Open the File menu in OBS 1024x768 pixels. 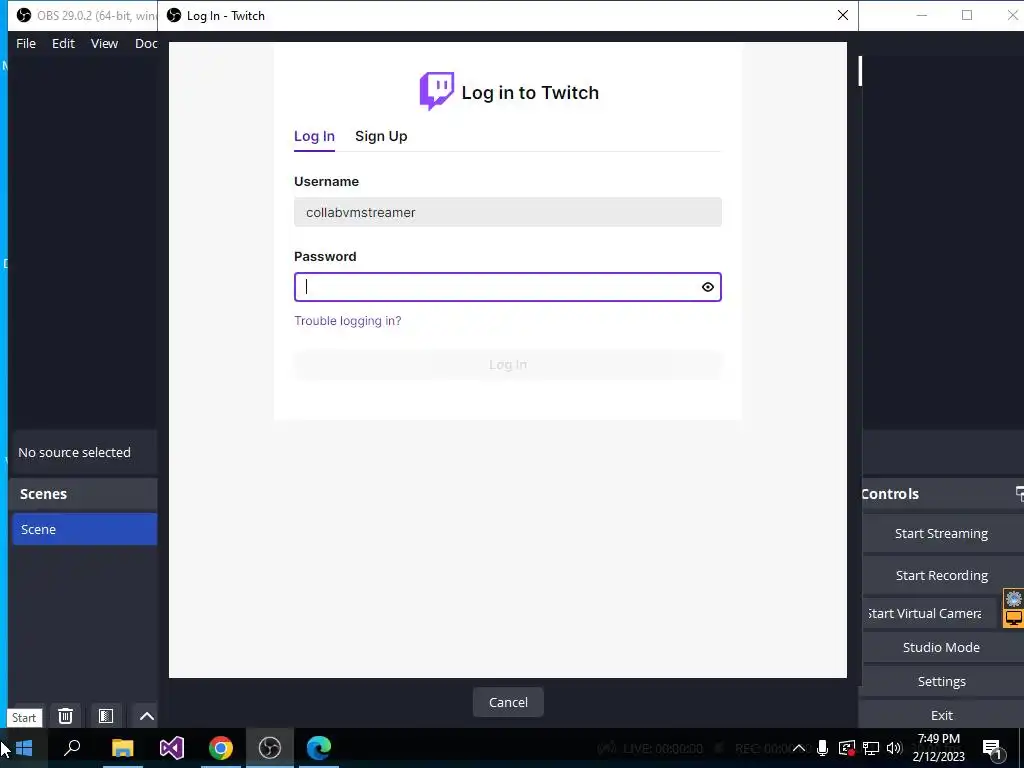pos(26,43)
